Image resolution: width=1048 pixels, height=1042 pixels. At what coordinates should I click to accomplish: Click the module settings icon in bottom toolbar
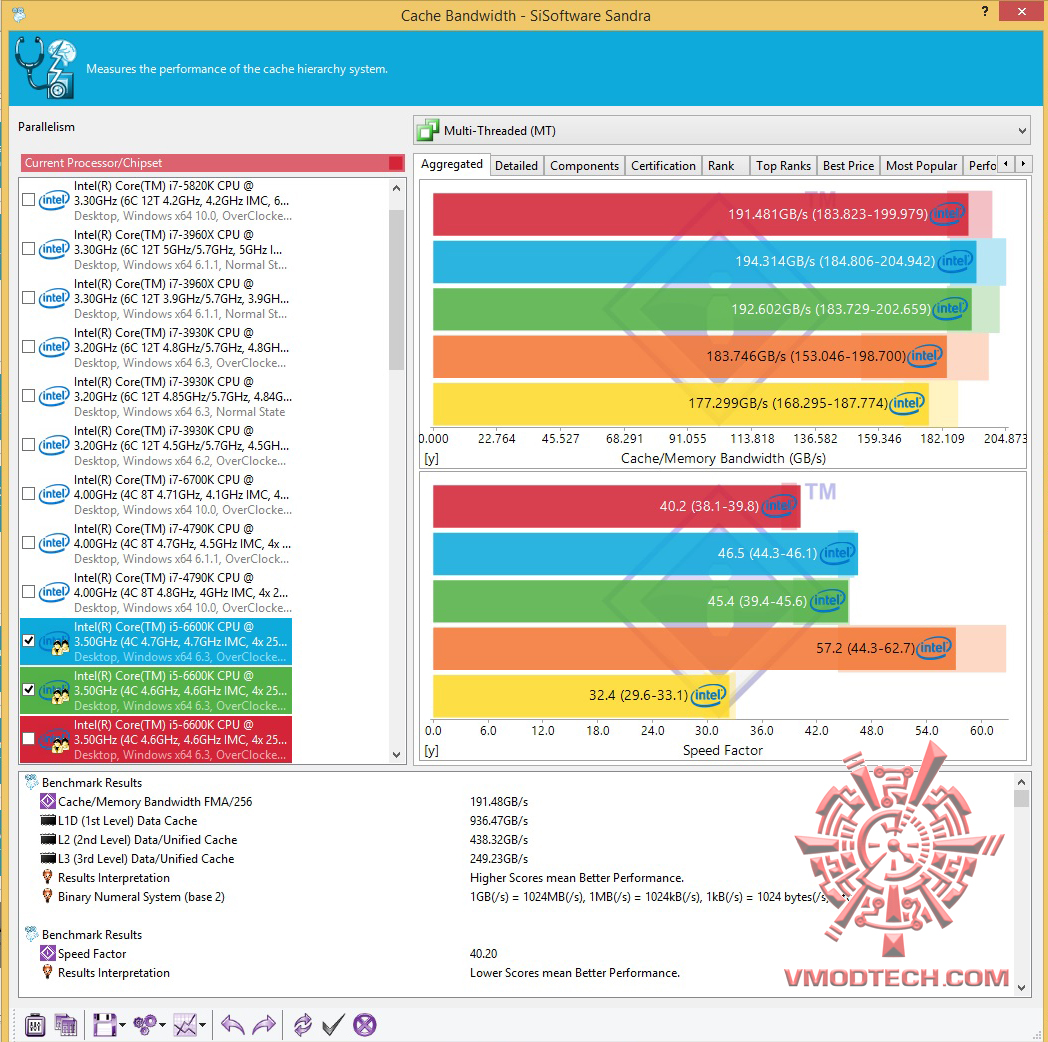pos(35,1024)
